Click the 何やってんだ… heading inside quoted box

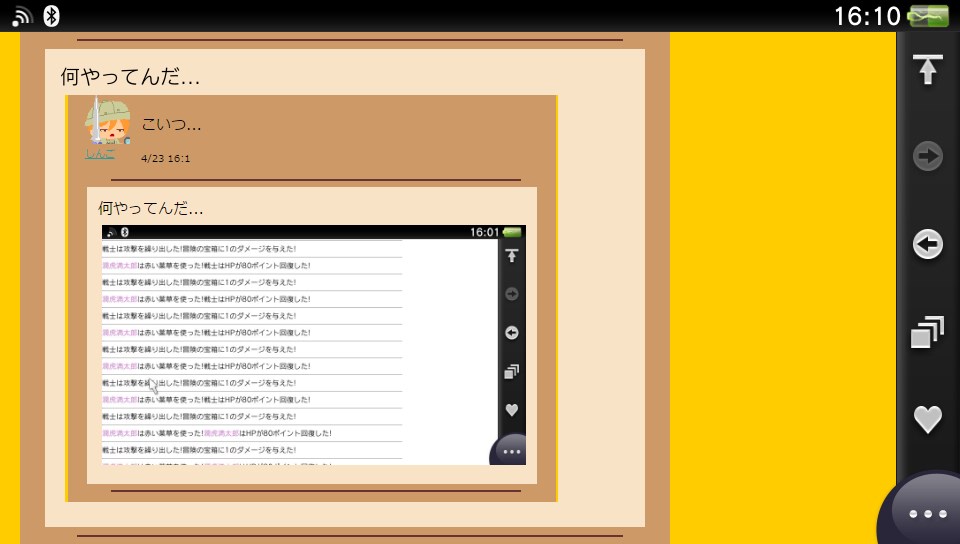151,208
